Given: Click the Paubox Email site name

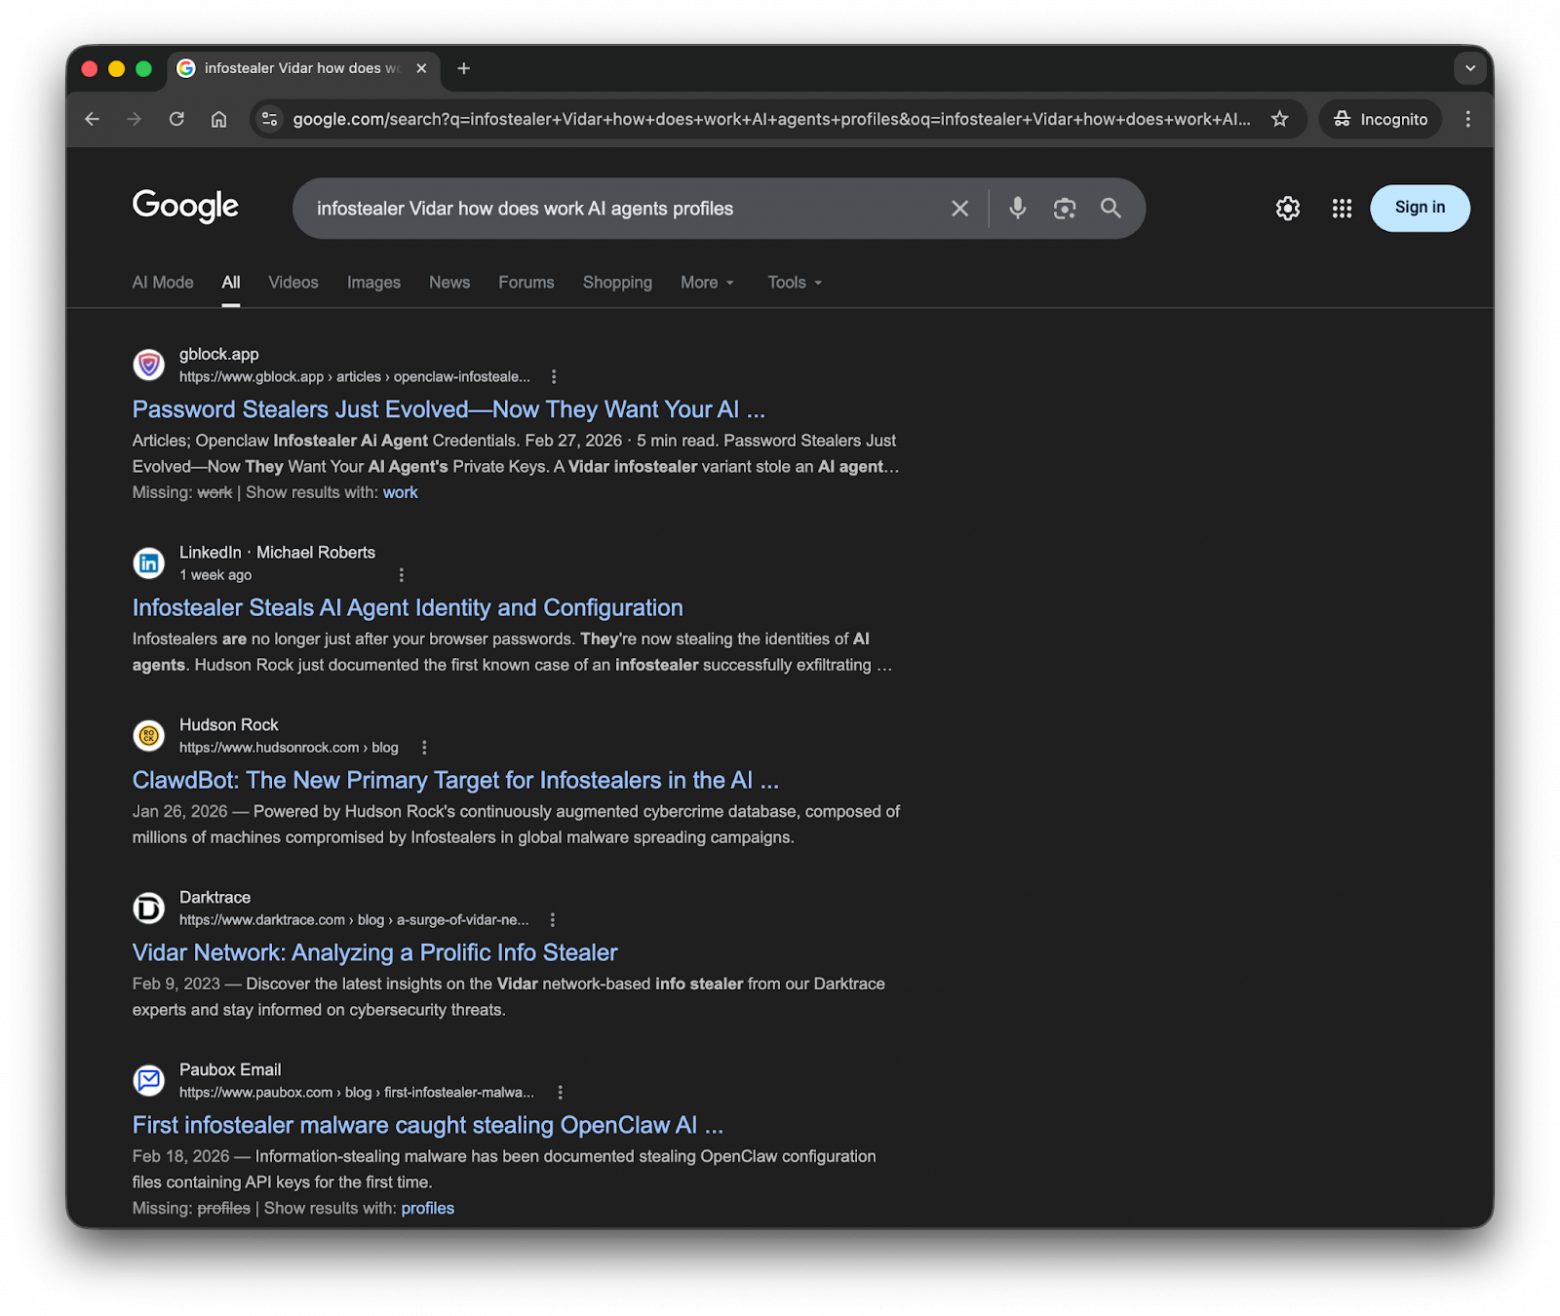Looking at the screenshot, I should 230,1070.
